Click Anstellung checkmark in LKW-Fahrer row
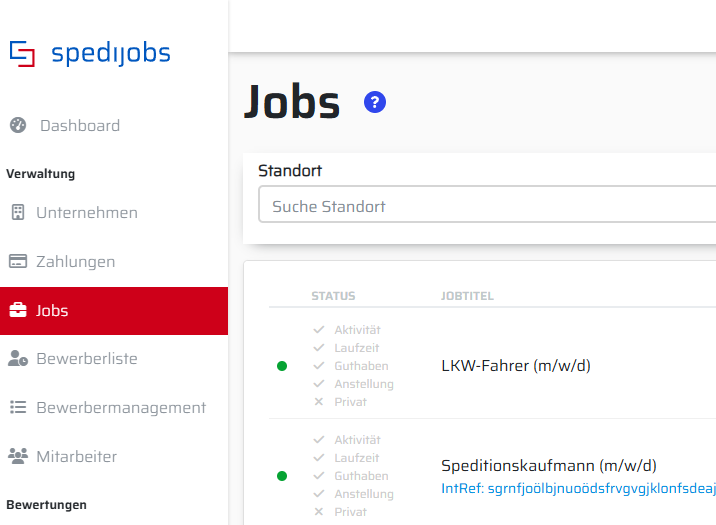The width and height of the screenshot is (716, 525). (319, 383)
